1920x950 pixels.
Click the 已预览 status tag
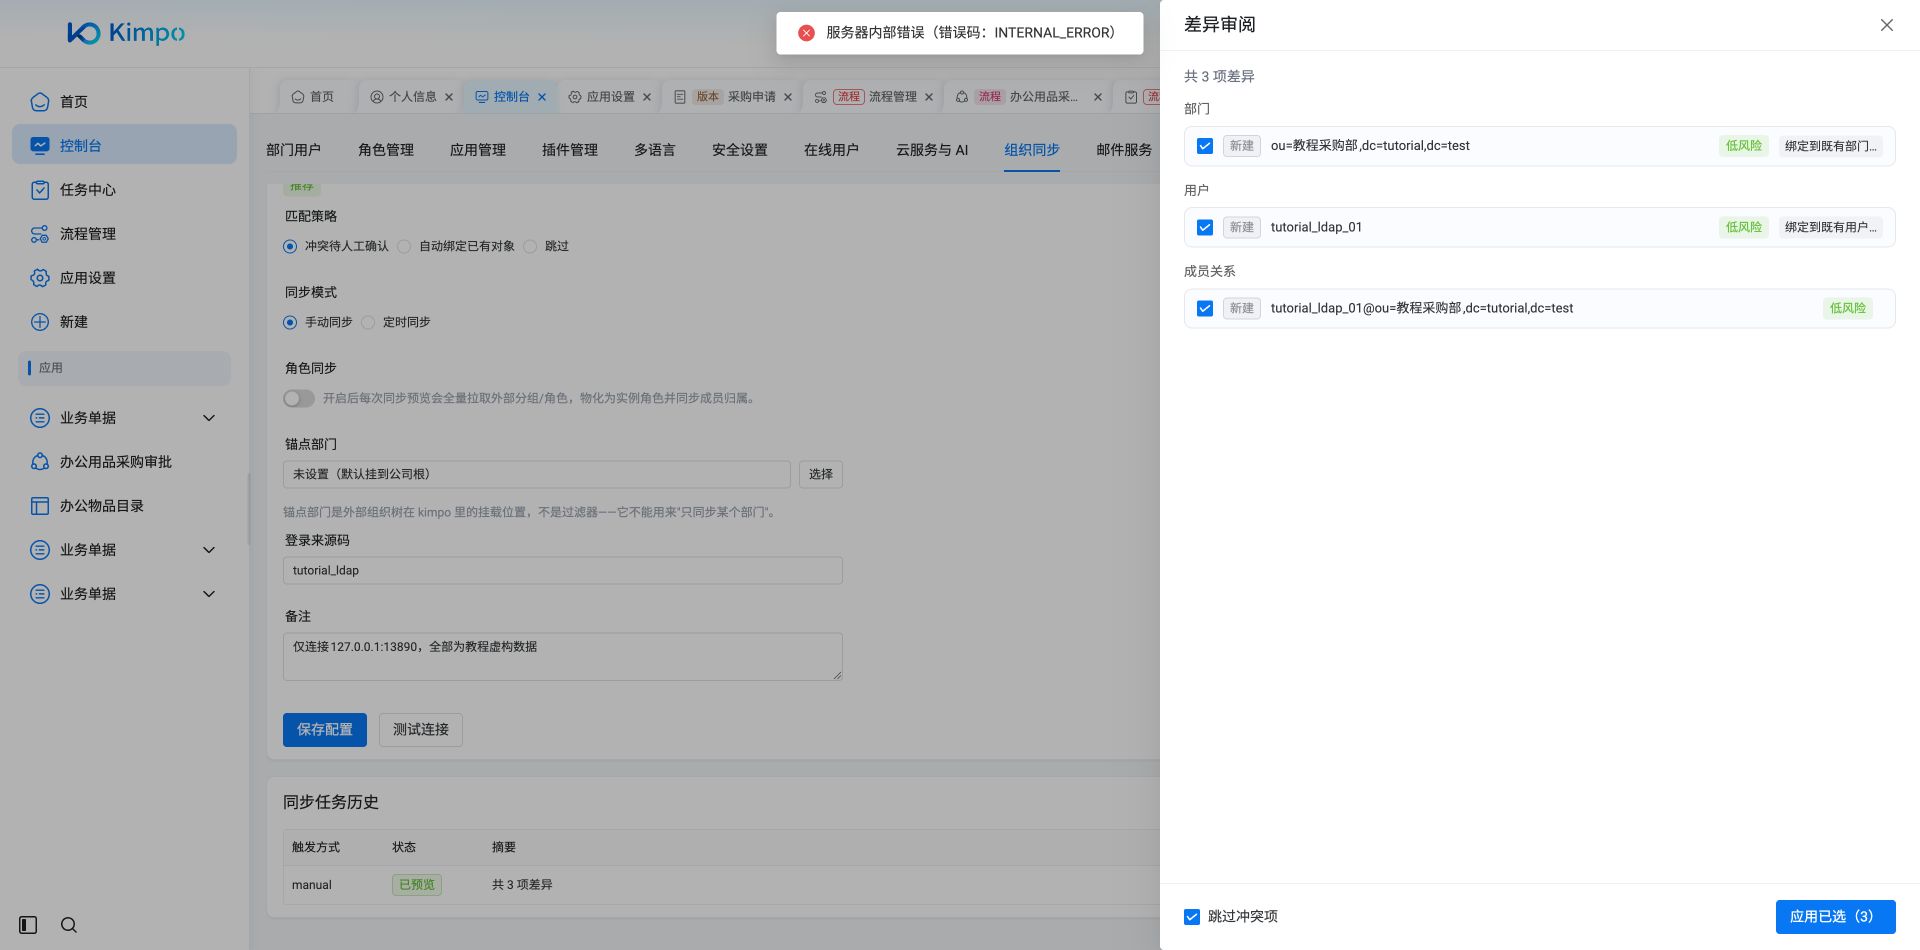tap(417, 885)
